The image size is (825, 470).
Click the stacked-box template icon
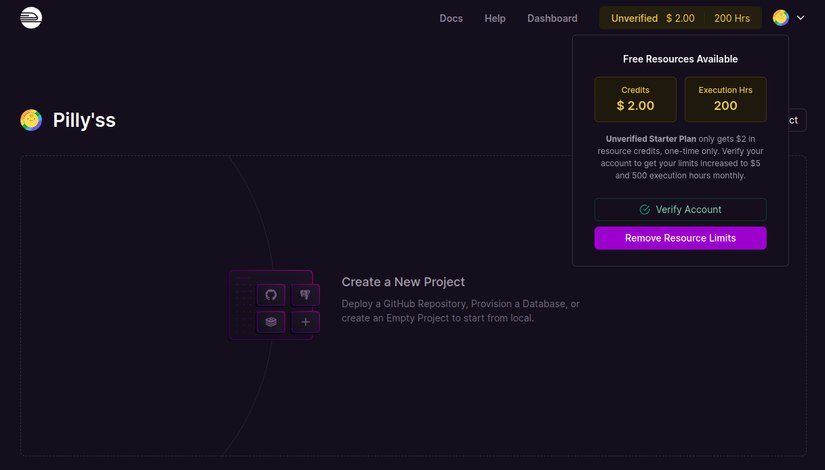point(271,322)
